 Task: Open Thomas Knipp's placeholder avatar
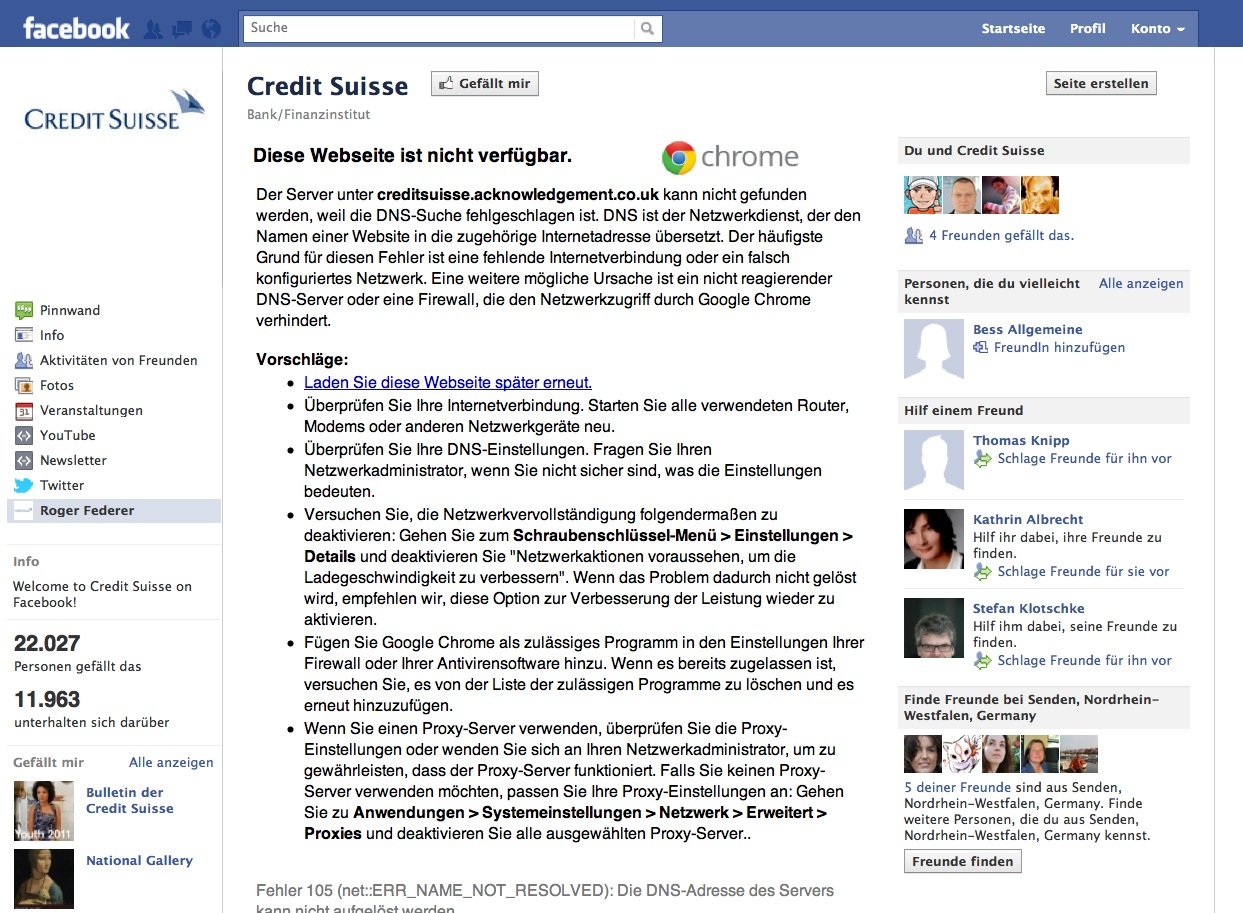coord(934,460)
